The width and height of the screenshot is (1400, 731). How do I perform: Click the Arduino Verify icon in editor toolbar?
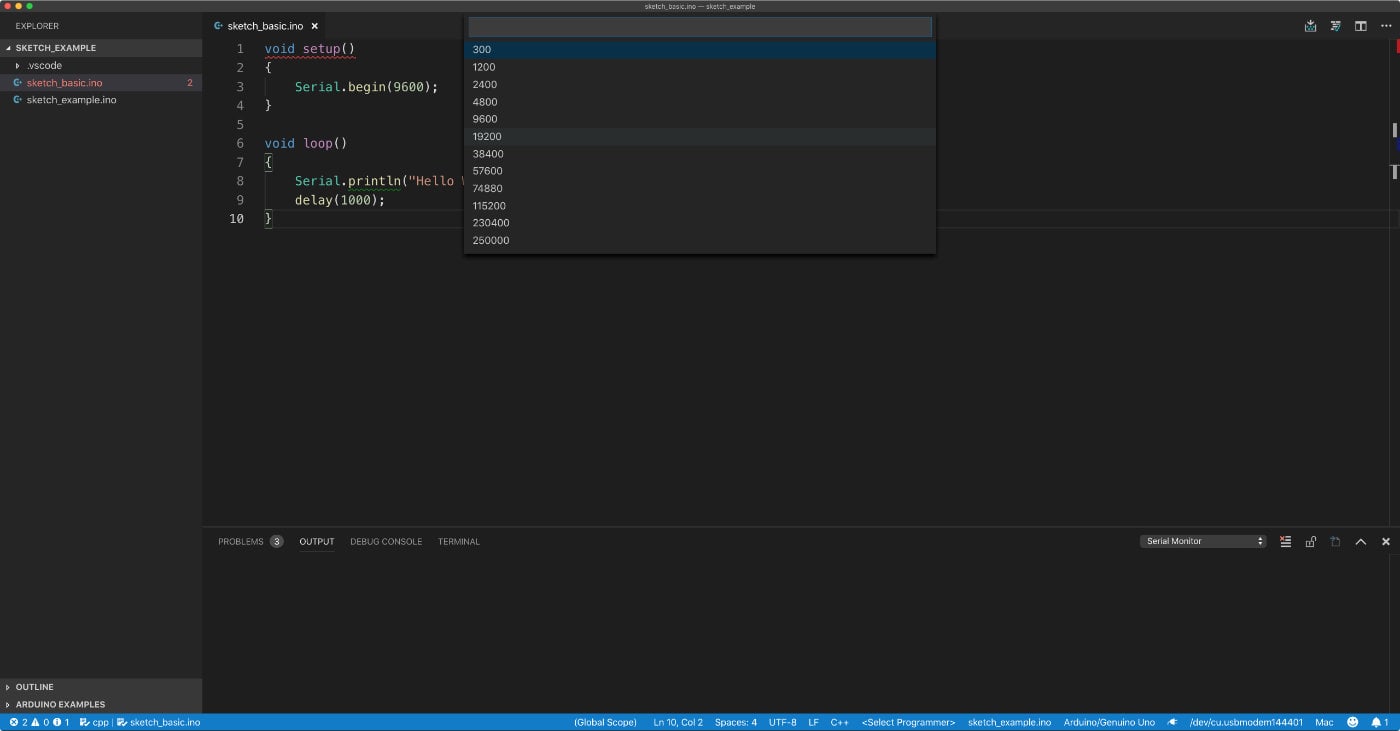(1336, 26)
